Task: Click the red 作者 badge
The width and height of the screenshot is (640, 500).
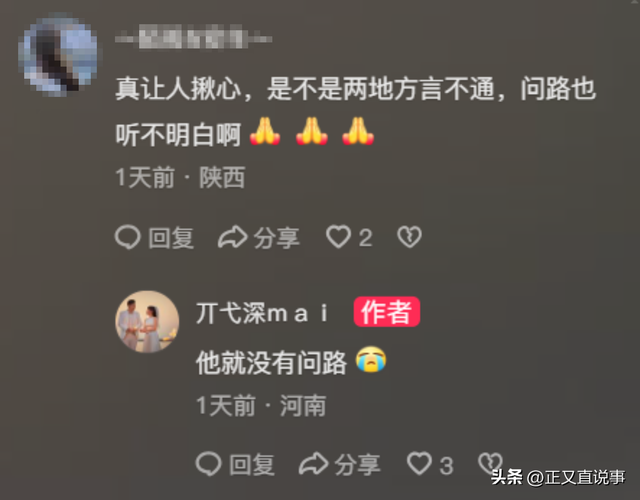Action: (x=387, y=312)
